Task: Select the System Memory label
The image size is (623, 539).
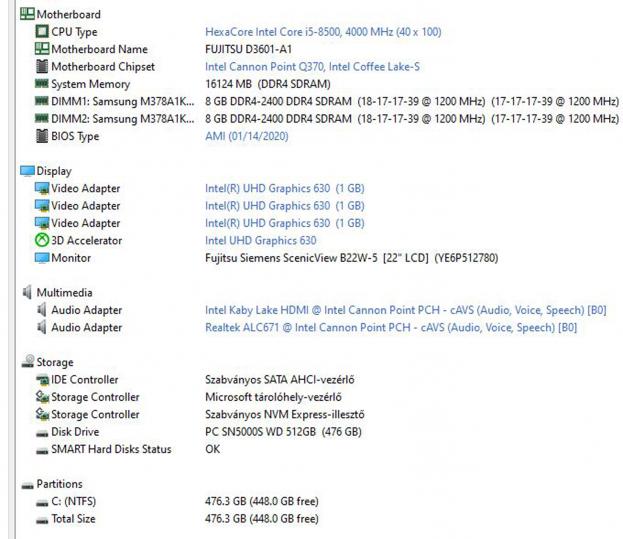Action: [91, 84]
